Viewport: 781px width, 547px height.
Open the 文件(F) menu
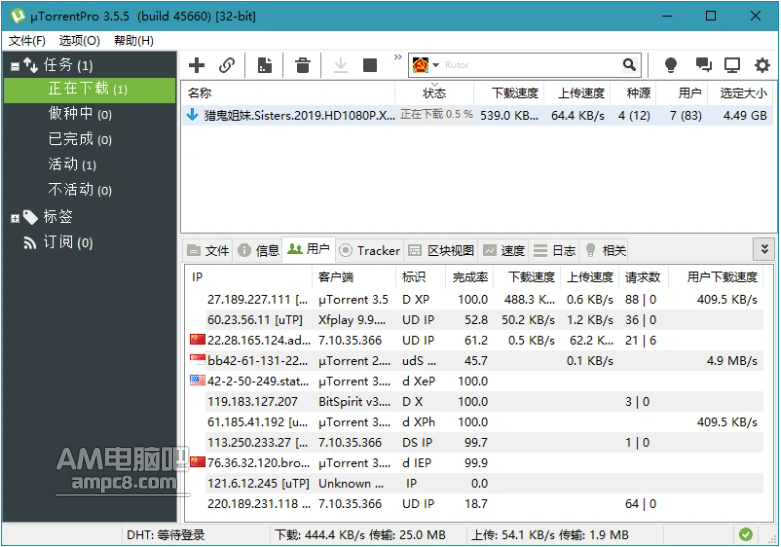coord(27,40)
